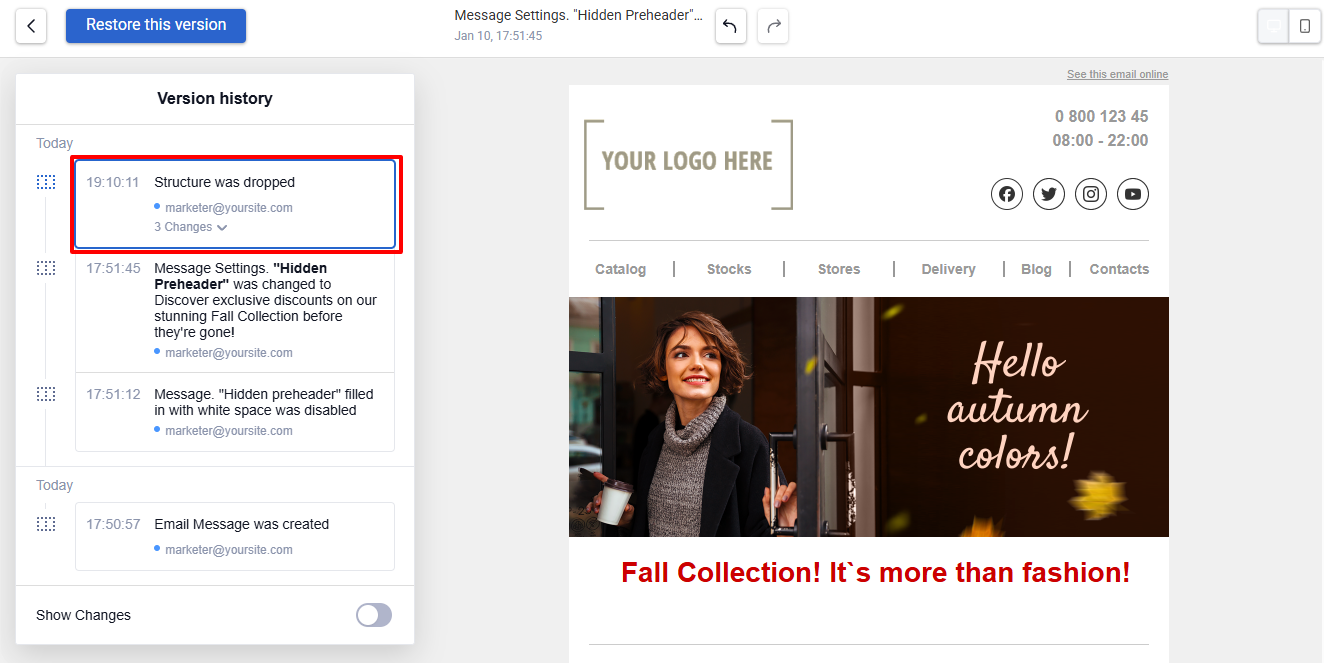
Task: Open See this email online link
Action: click(x=1117, y=74)
